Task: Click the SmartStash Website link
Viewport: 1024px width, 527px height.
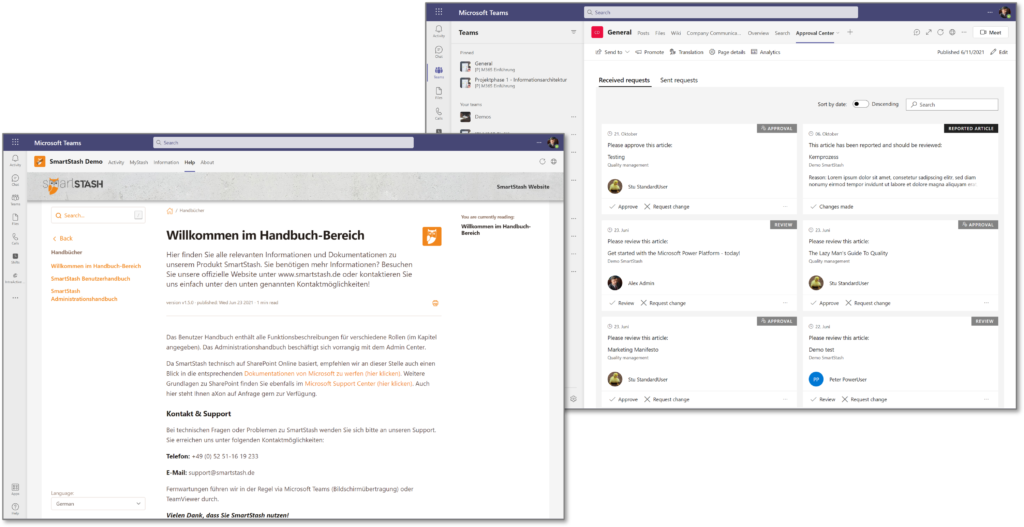Action: coord(522,187)
